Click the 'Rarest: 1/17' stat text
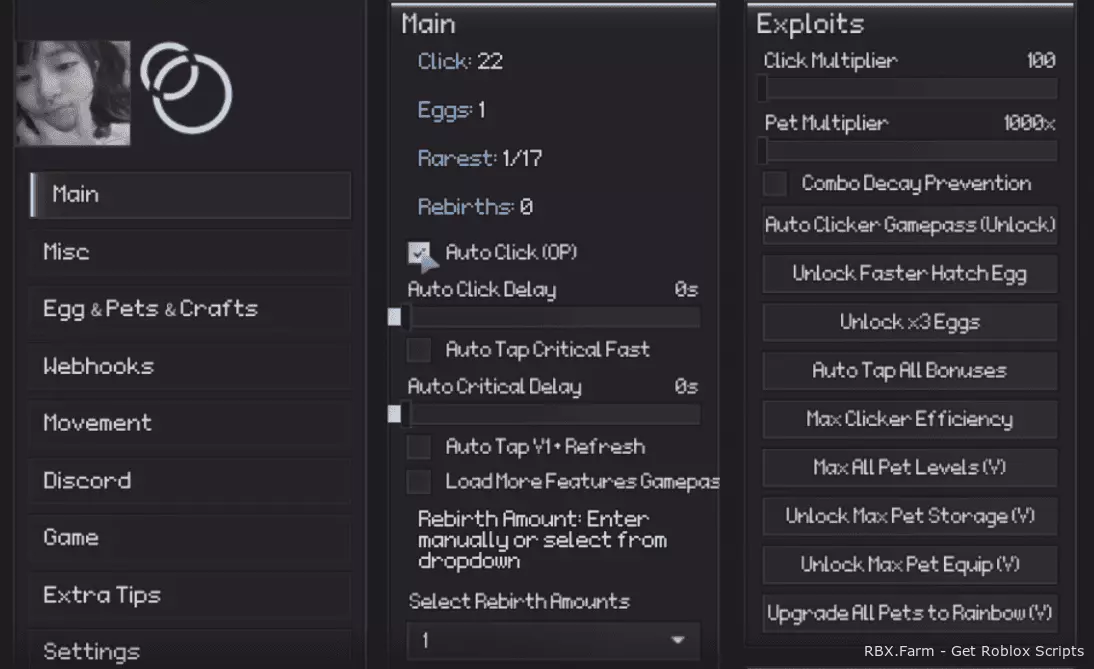 [x=480, y=158]
